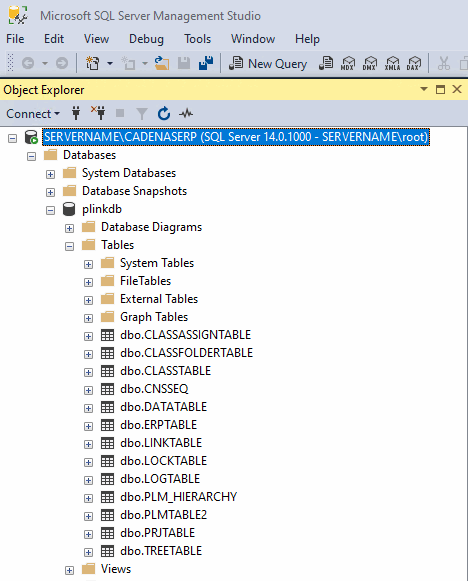The width and height of the screenshot is (468, 581).
Task: Expand the System Tables folder
Action: (88, 264)
